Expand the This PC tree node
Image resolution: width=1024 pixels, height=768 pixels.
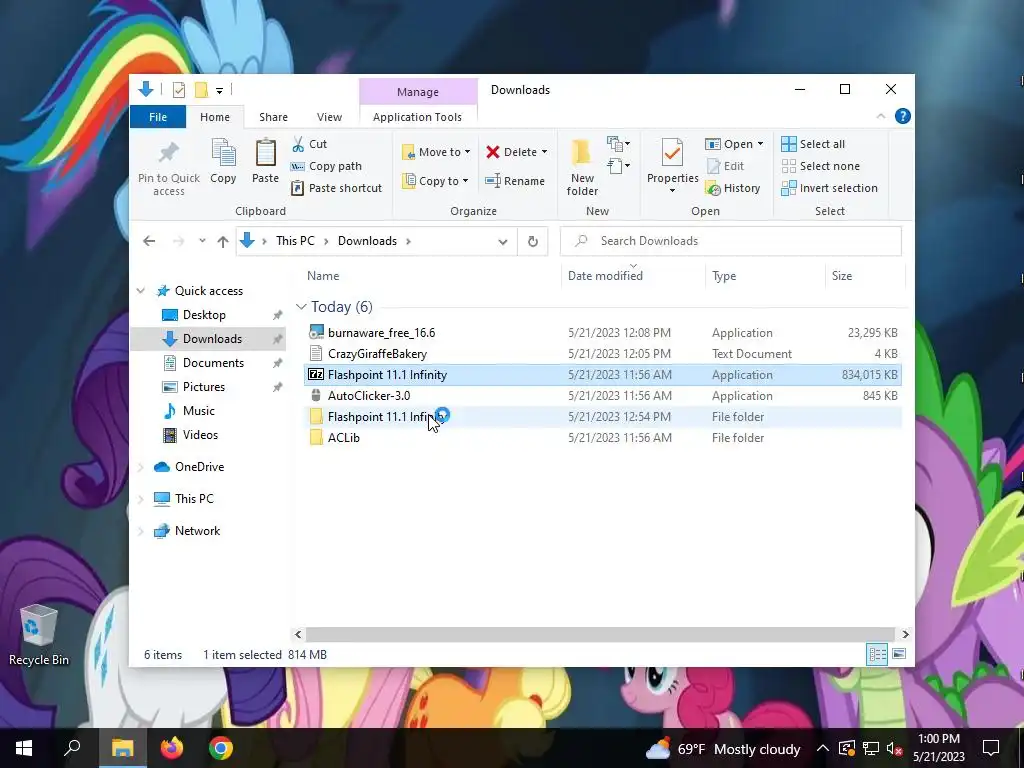coord(141,499)
